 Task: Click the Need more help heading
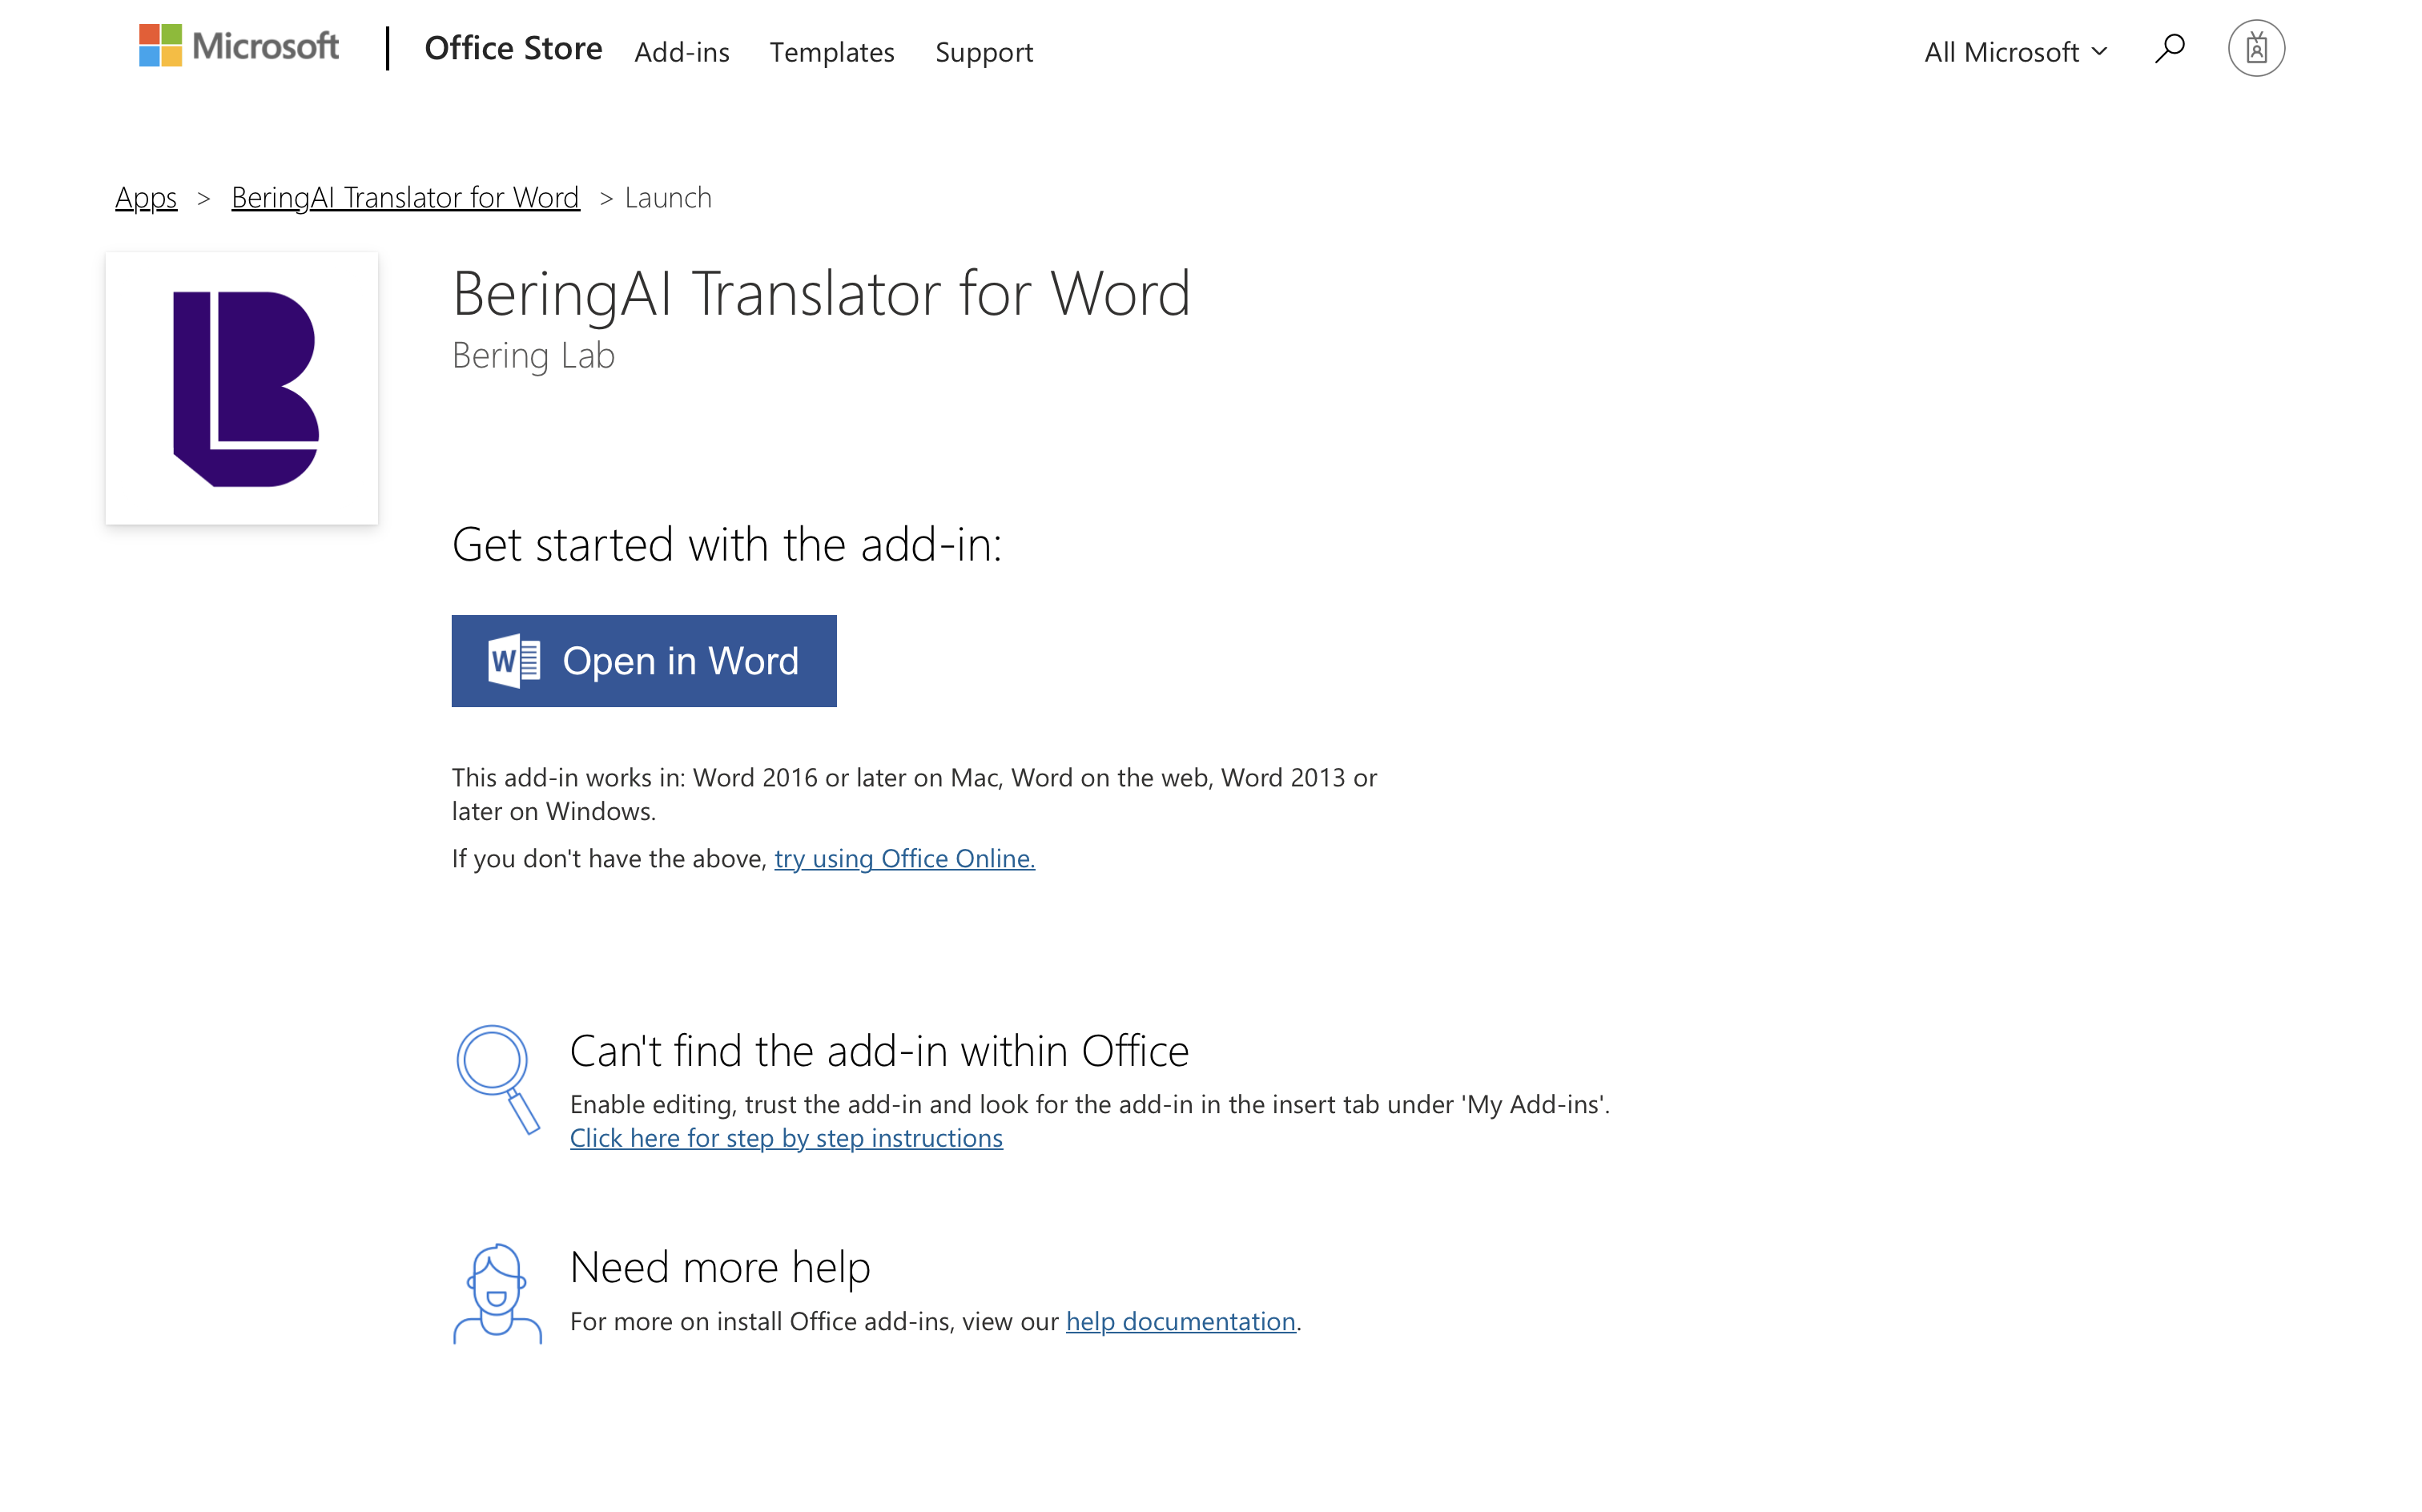pyautogui.click(x=720, y=1267)
